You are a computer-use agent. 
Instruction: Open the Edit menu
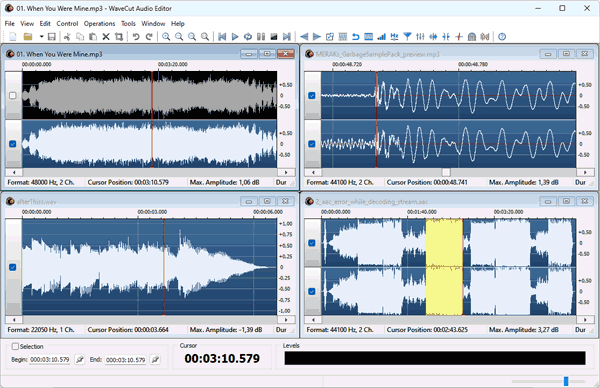45,23
